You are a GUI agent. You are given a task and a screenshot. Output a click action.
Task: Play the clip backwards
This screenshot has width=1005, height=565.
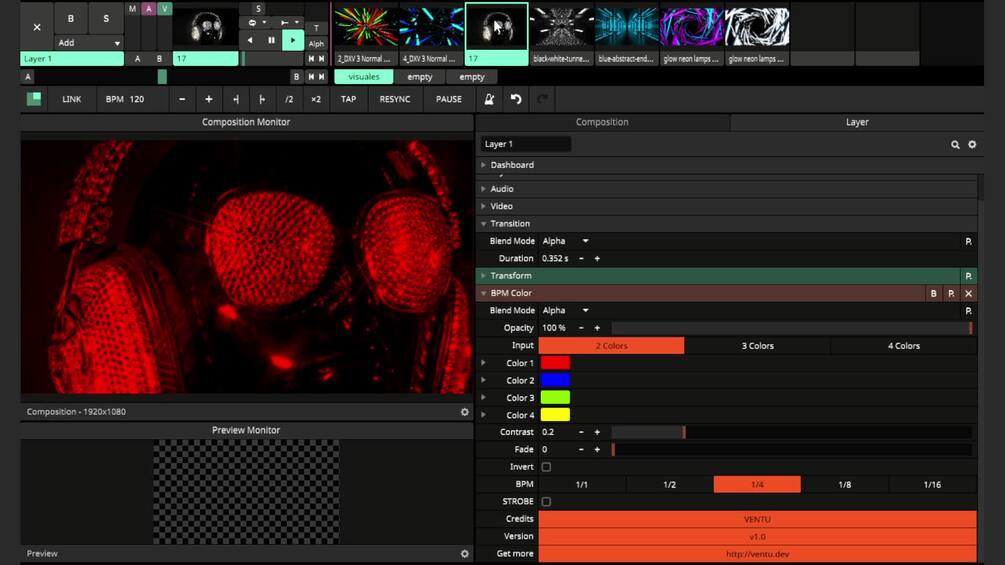[x=250, y=40]
